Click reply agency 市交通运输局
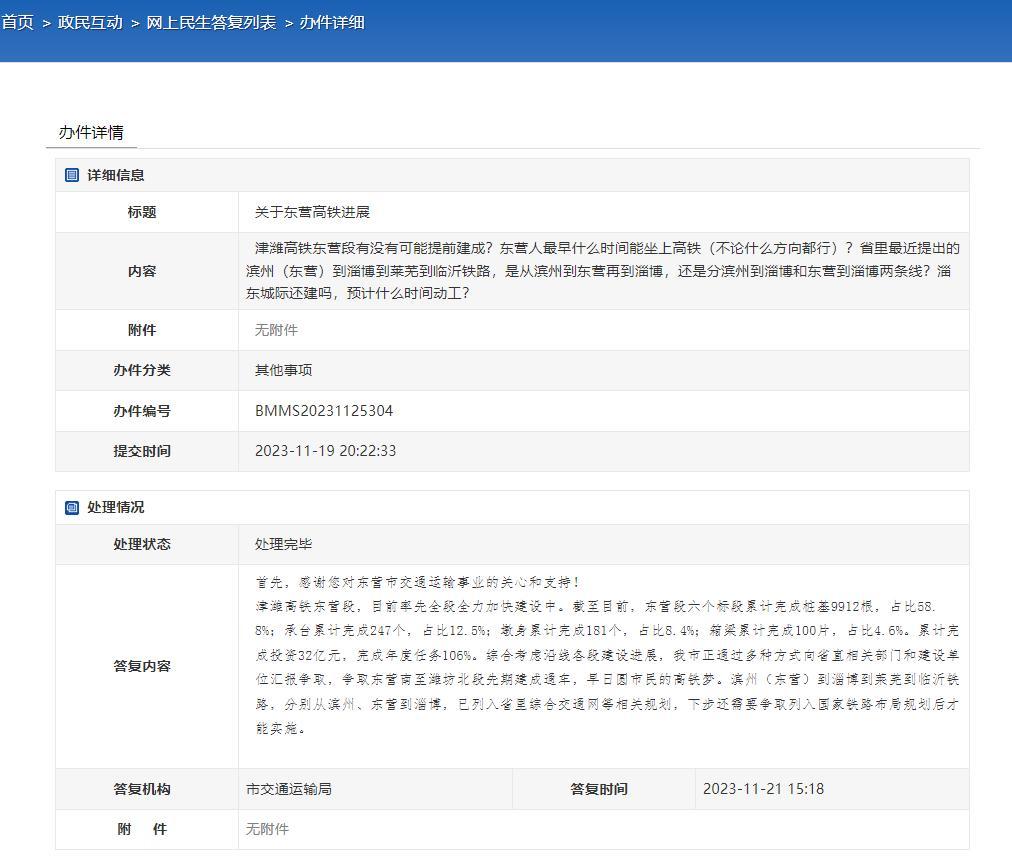The height and width of the screenshot is (859, 1012). (288, 789)
